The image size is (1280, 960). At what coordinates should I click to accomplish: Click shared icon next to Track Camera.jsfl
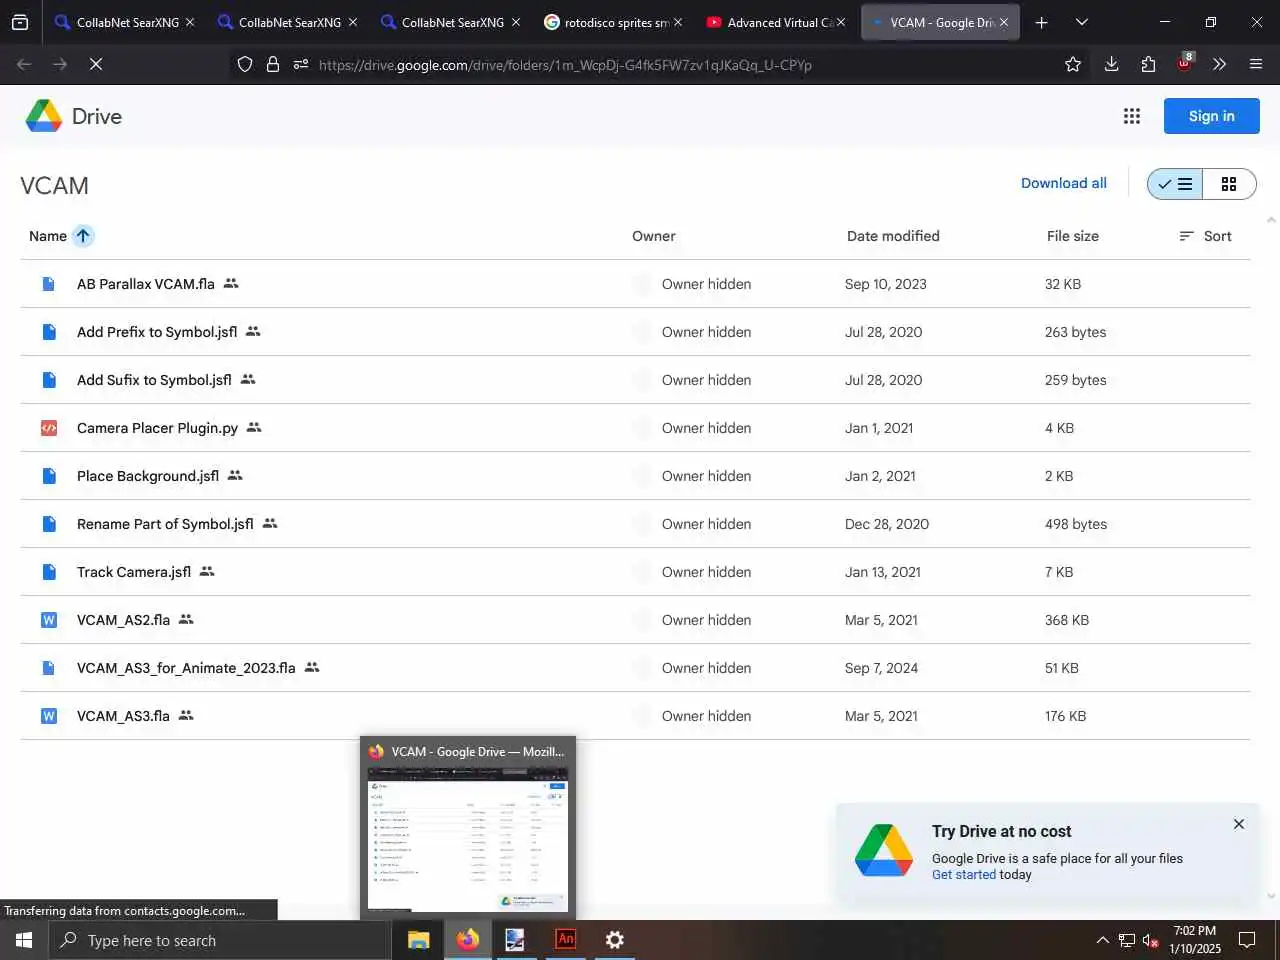point(207,572)
